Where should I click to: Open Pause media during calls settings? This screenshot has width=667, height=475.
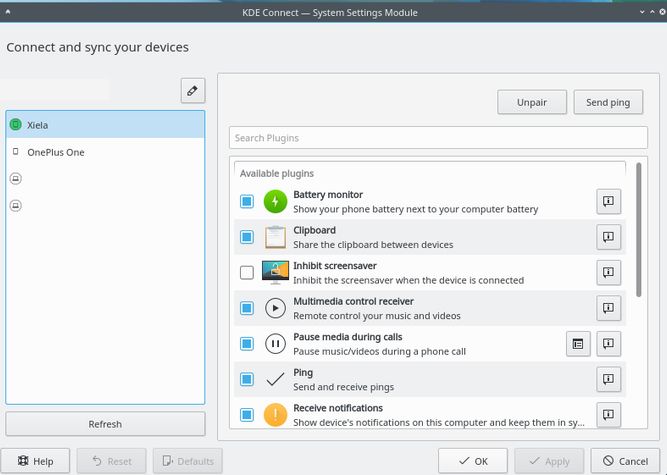(578, 344)
